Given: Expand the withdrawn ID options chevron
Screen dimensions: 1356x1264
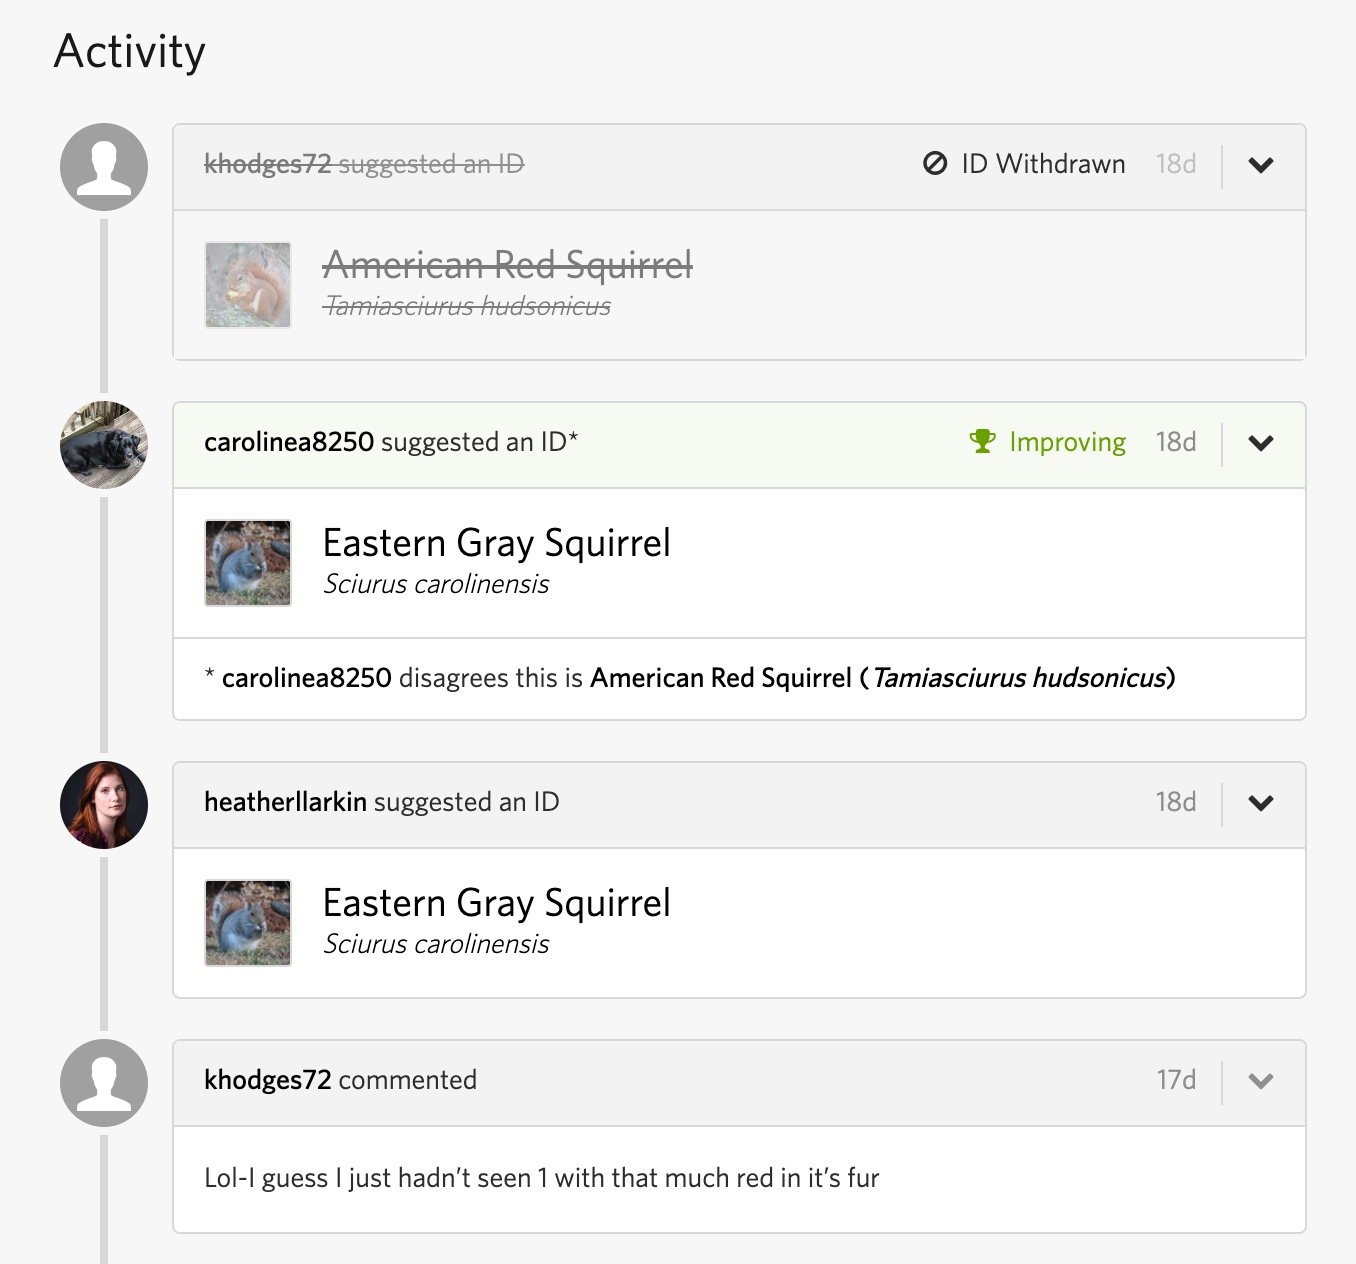Looking at the screenshot, I should 1261,165.
